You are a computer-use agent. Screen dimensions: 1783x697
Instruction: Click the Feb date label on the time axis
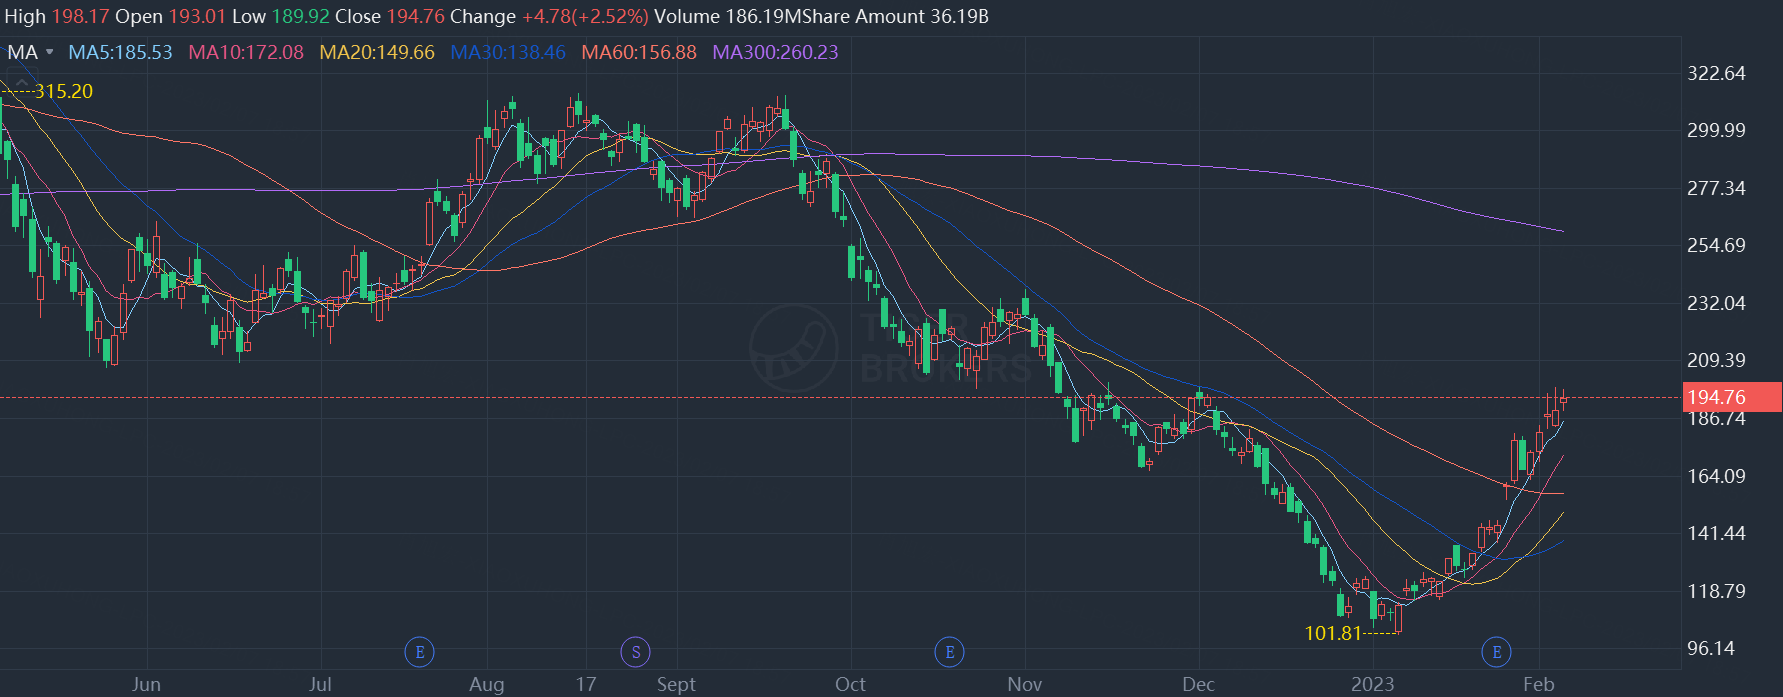[x=1538, y=684]
